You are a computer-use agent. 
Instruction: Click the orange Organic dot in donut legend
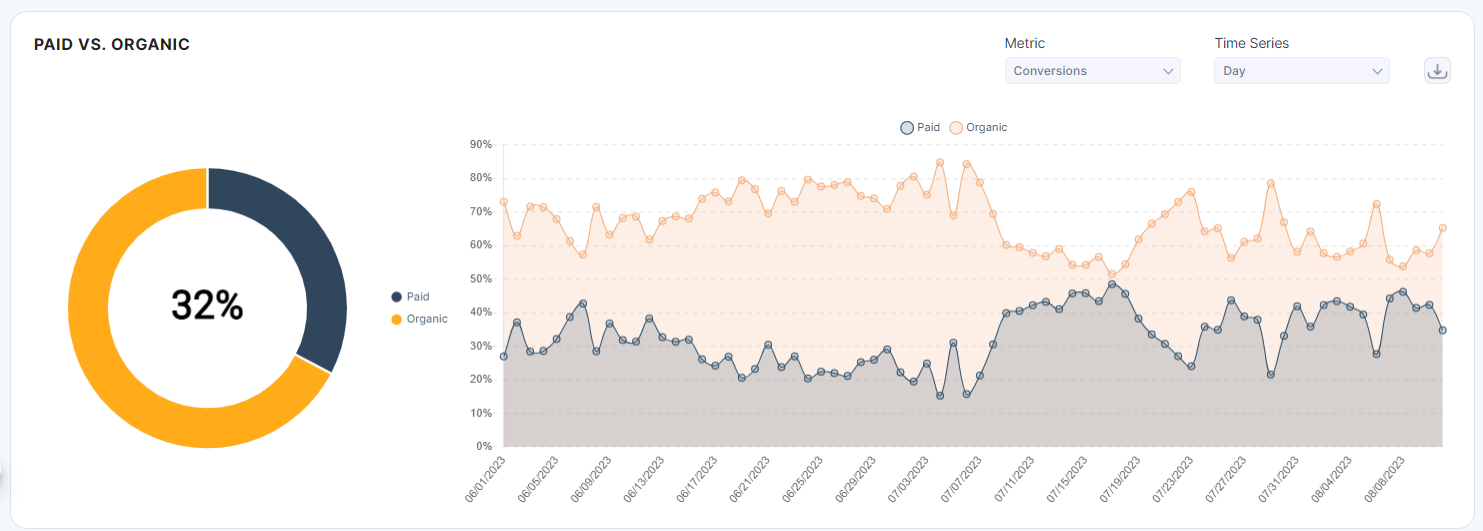click(x=397, y=319)
